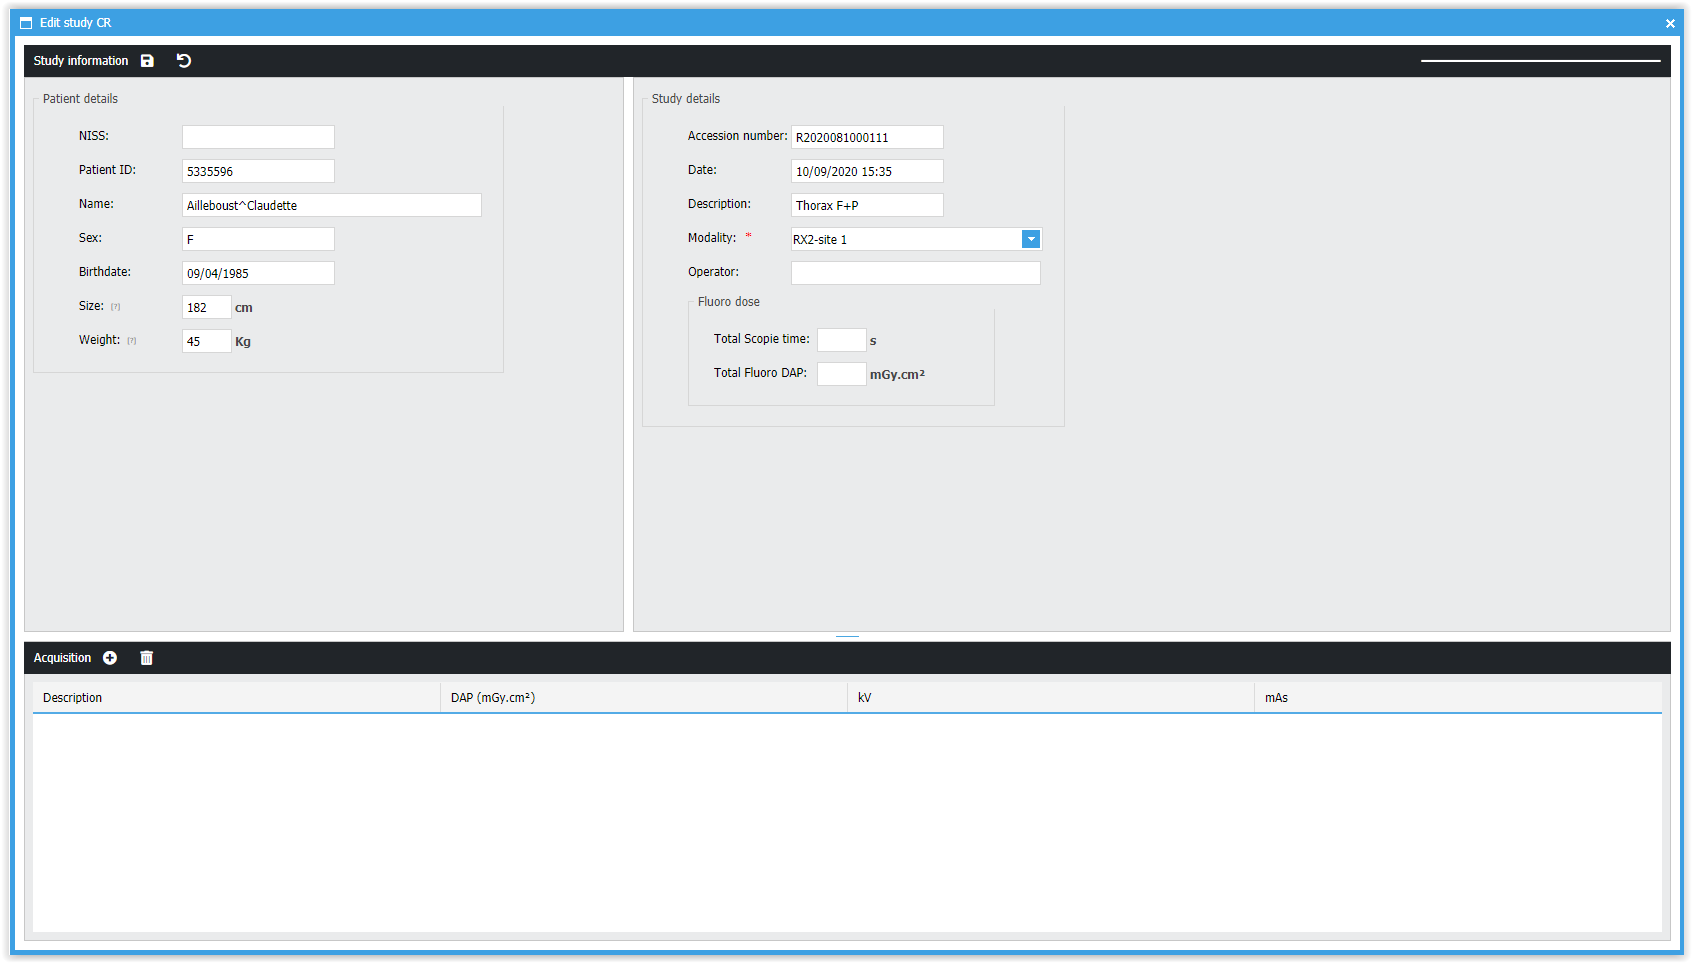
Task: Add a new acquisition
Action: [110, 658]
